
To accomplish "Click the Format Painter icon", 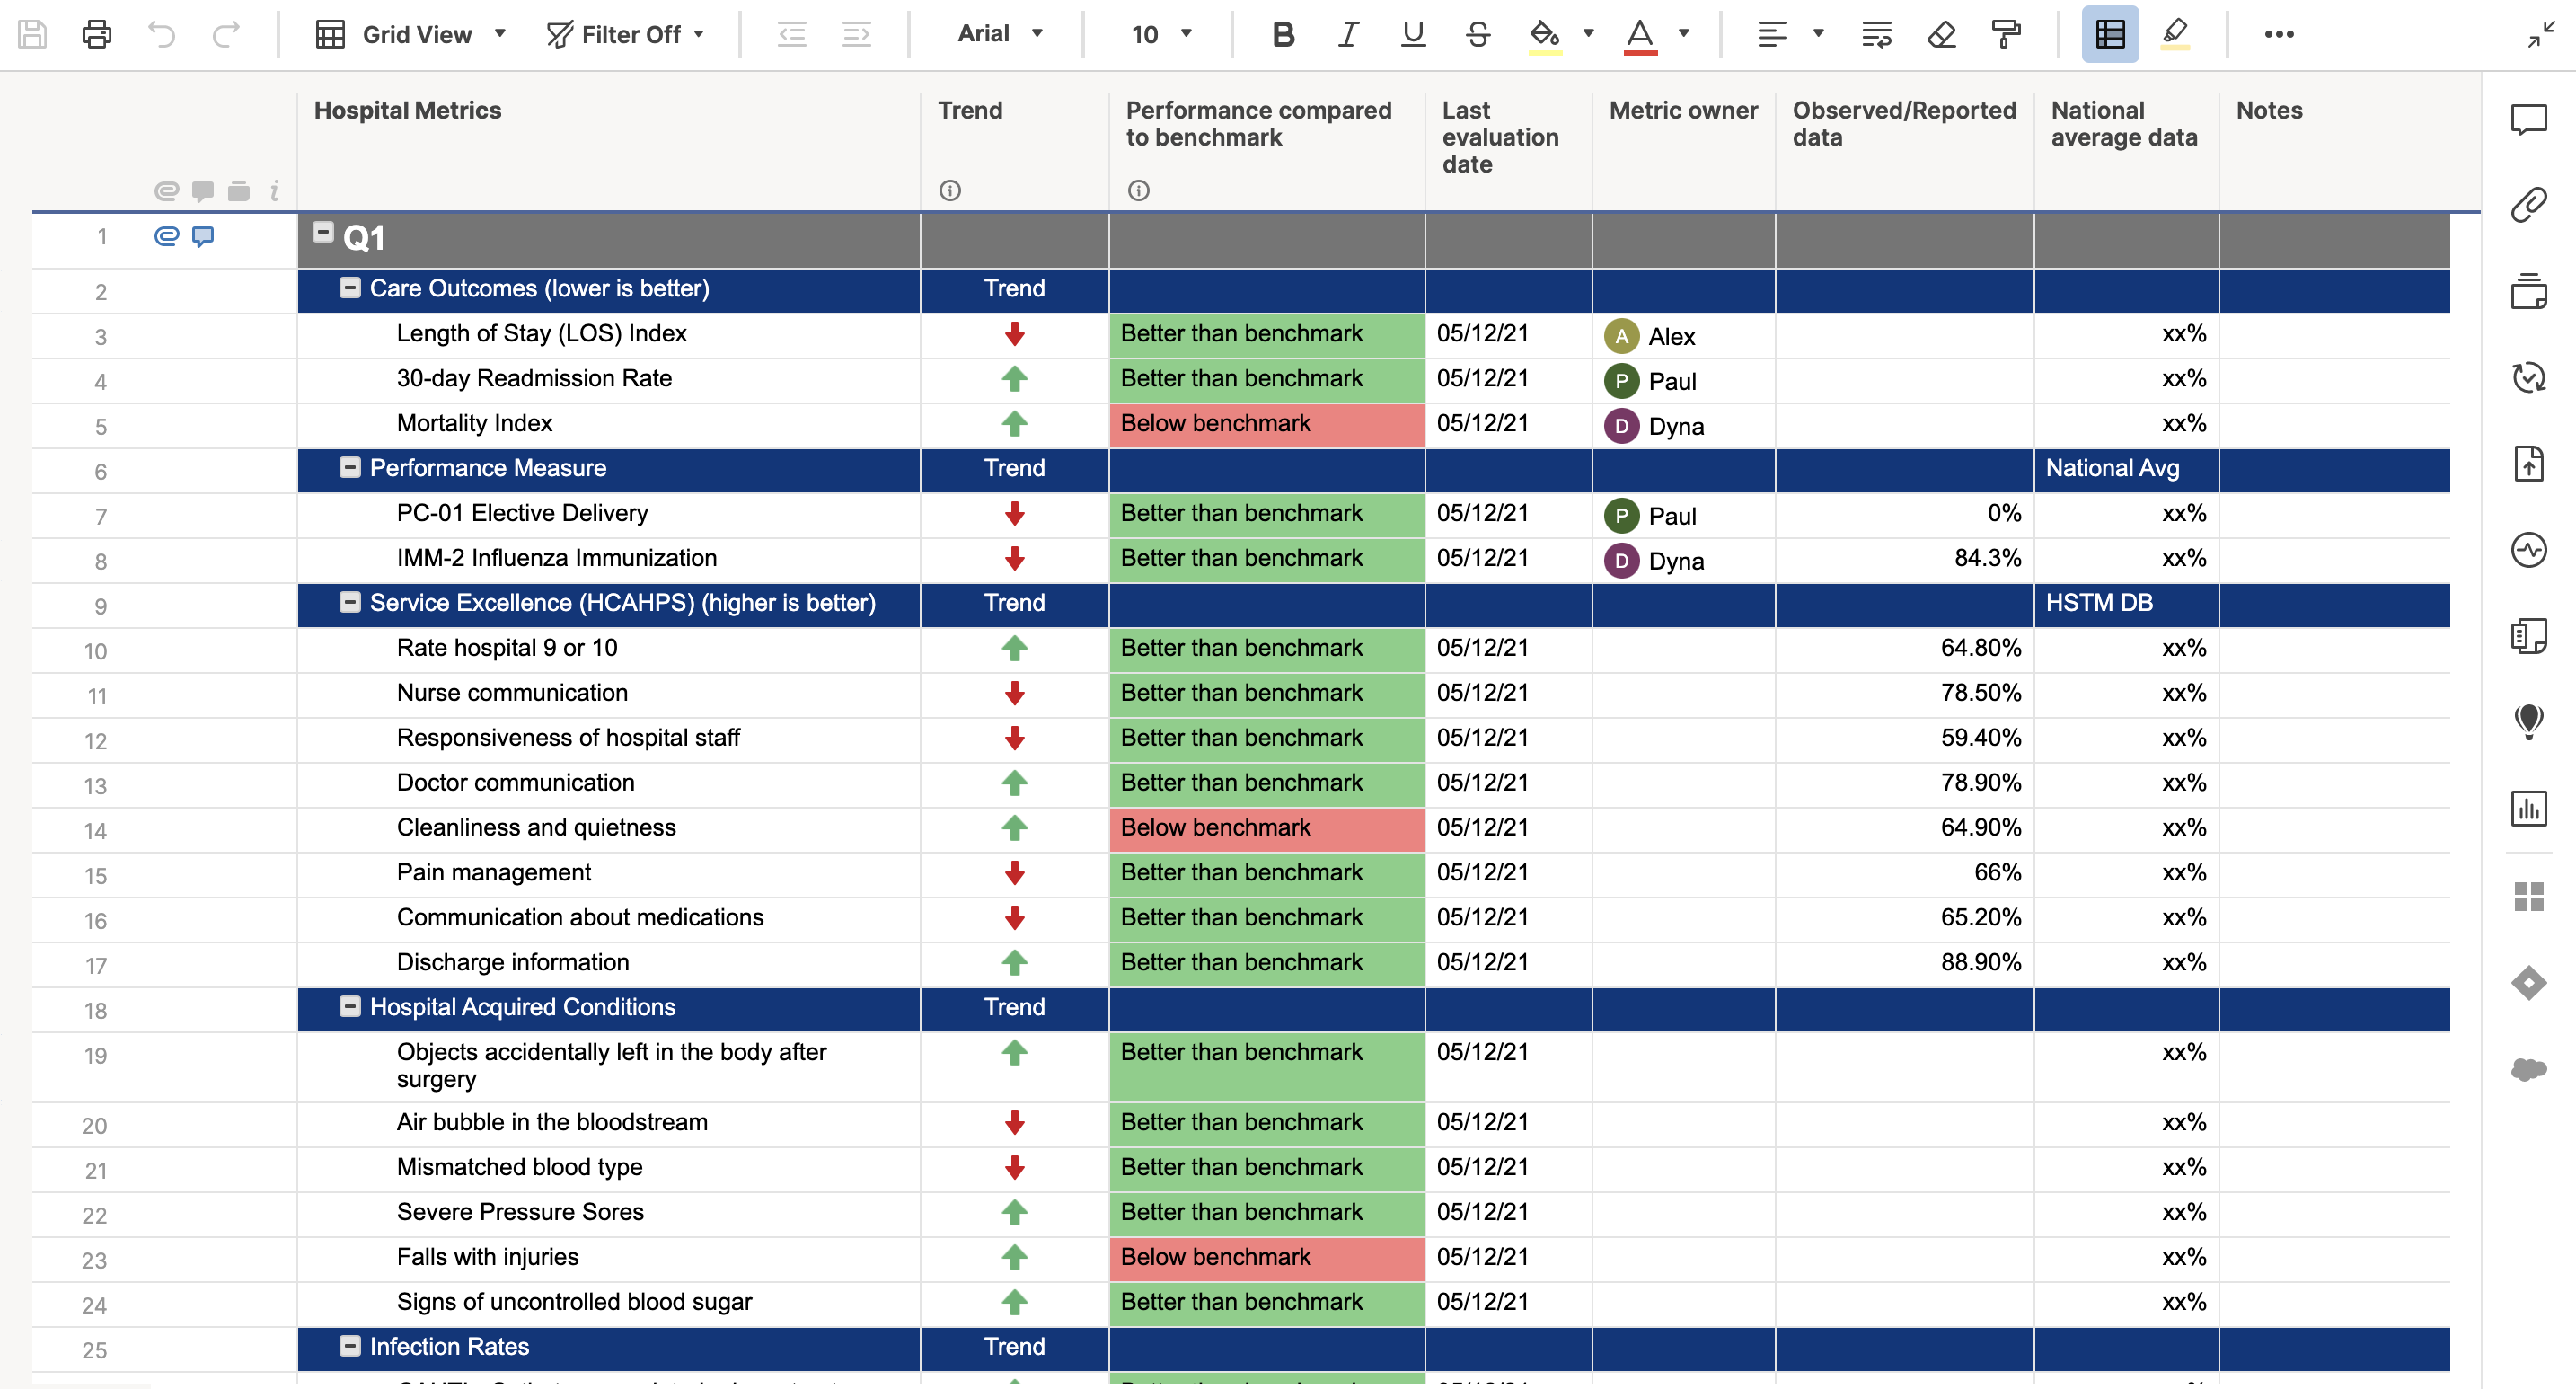I will point(2005,34).
